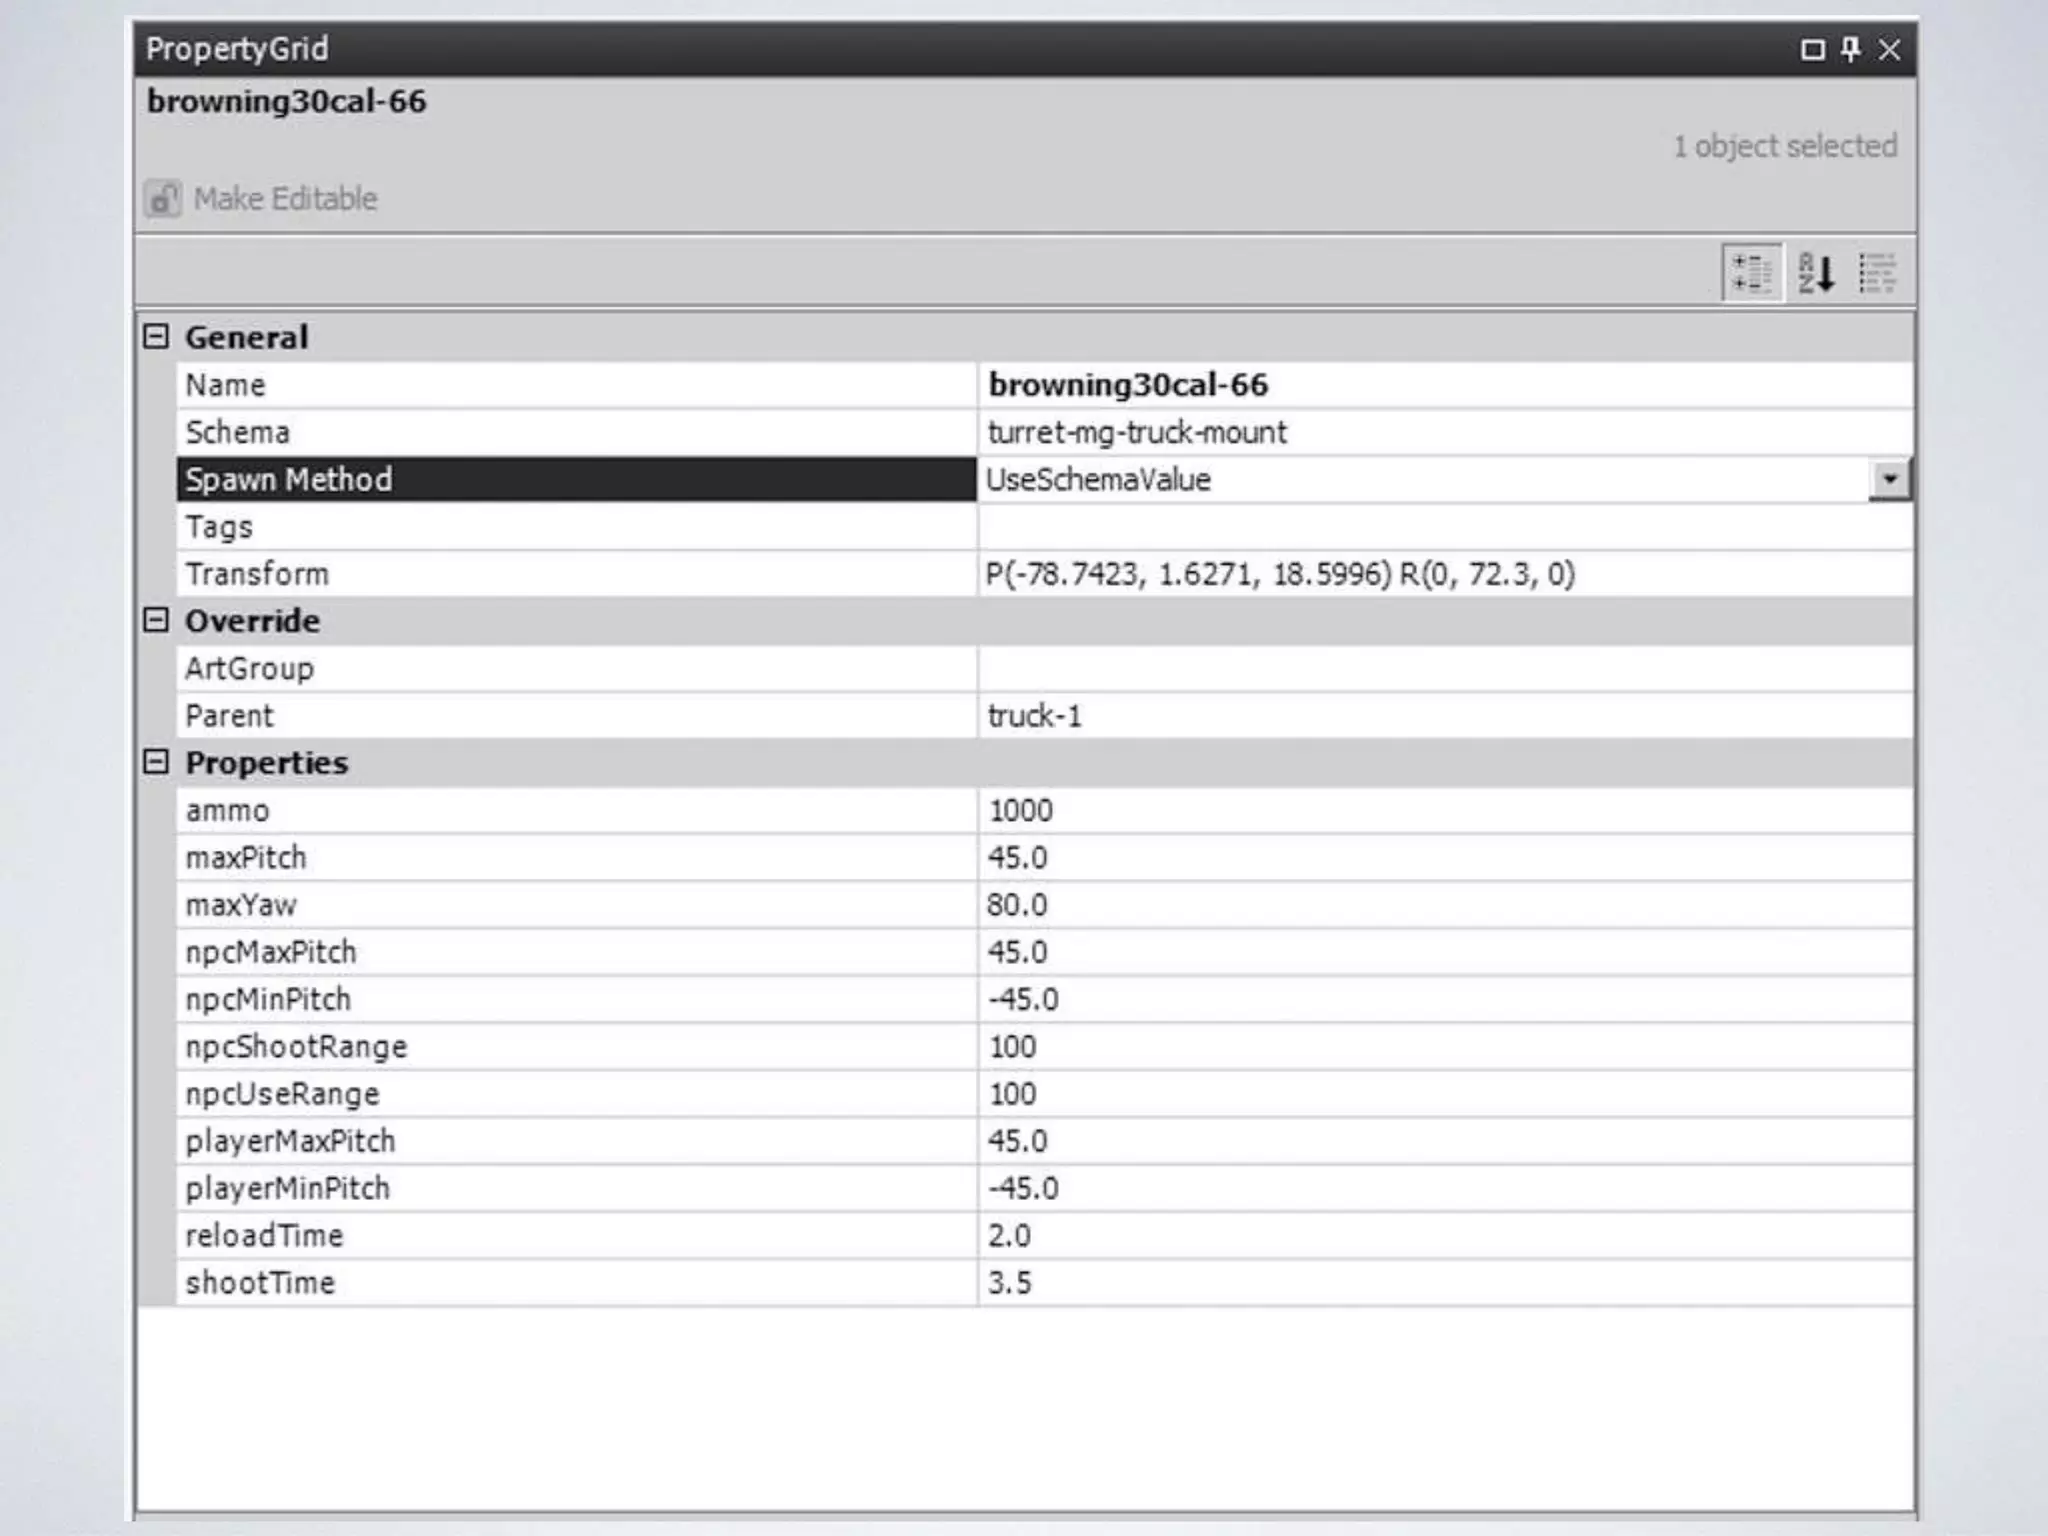Image resolution: width=2048 pixels, height=1536 pixels.
Task: Pin the PropertyGrid panel
Action: 1851,49
